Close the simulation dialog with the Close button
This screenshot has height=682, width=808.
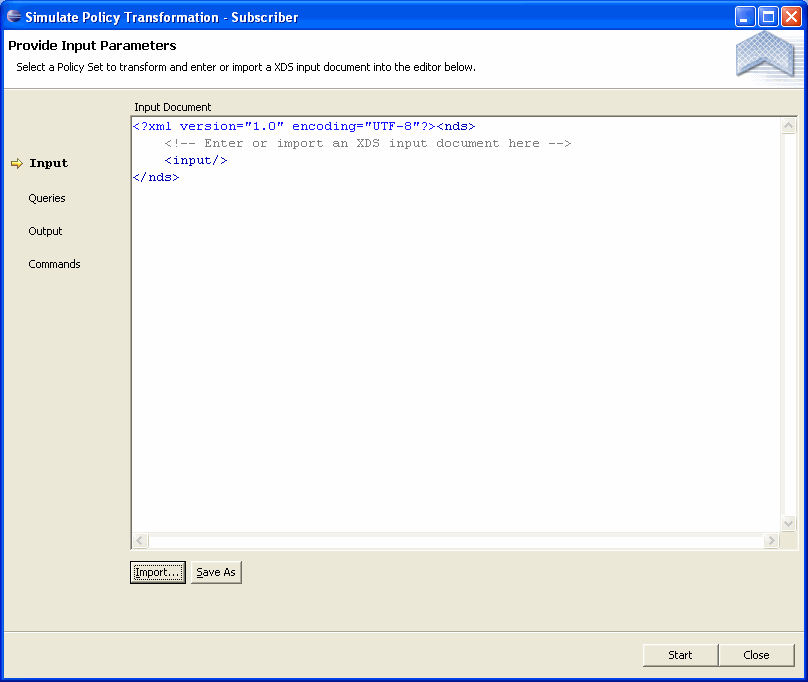[756, 655]
